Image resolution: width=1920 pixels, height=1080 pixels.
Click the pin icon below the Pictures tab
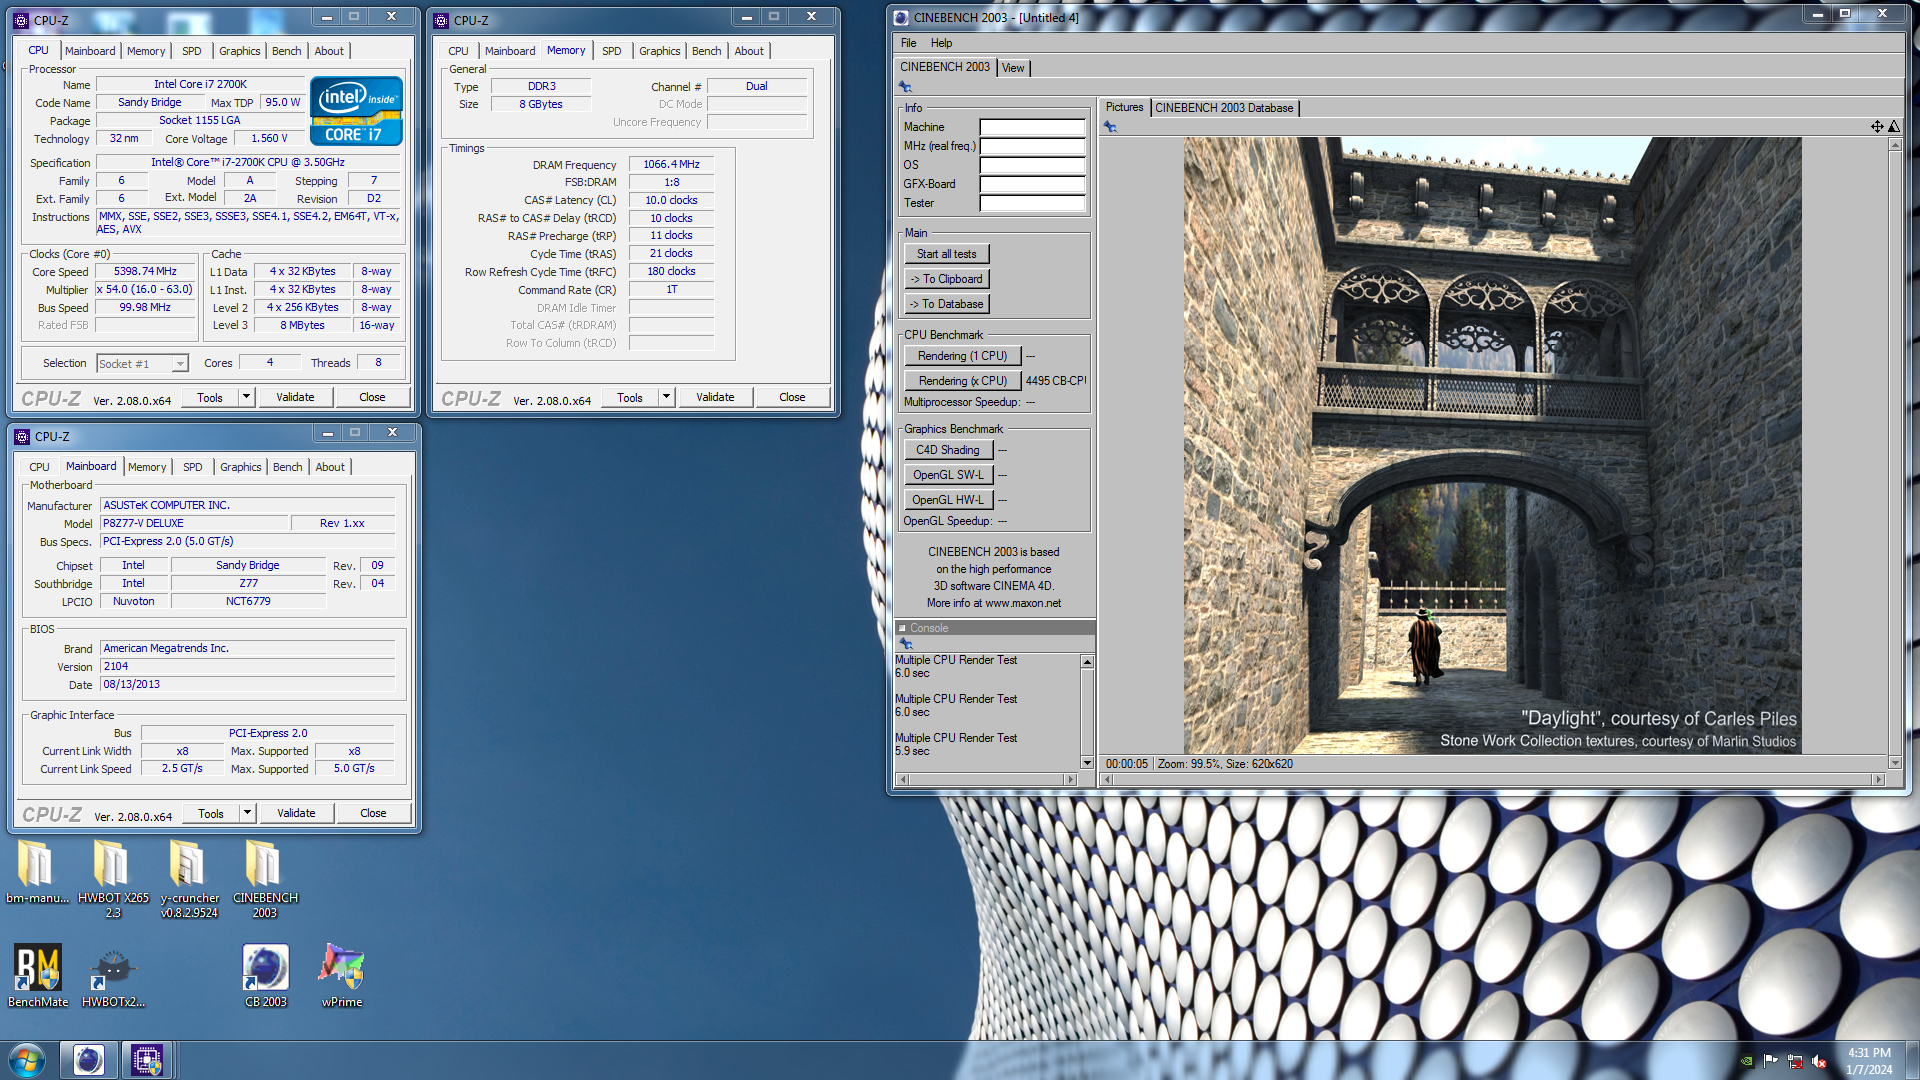coord(1110,127)
